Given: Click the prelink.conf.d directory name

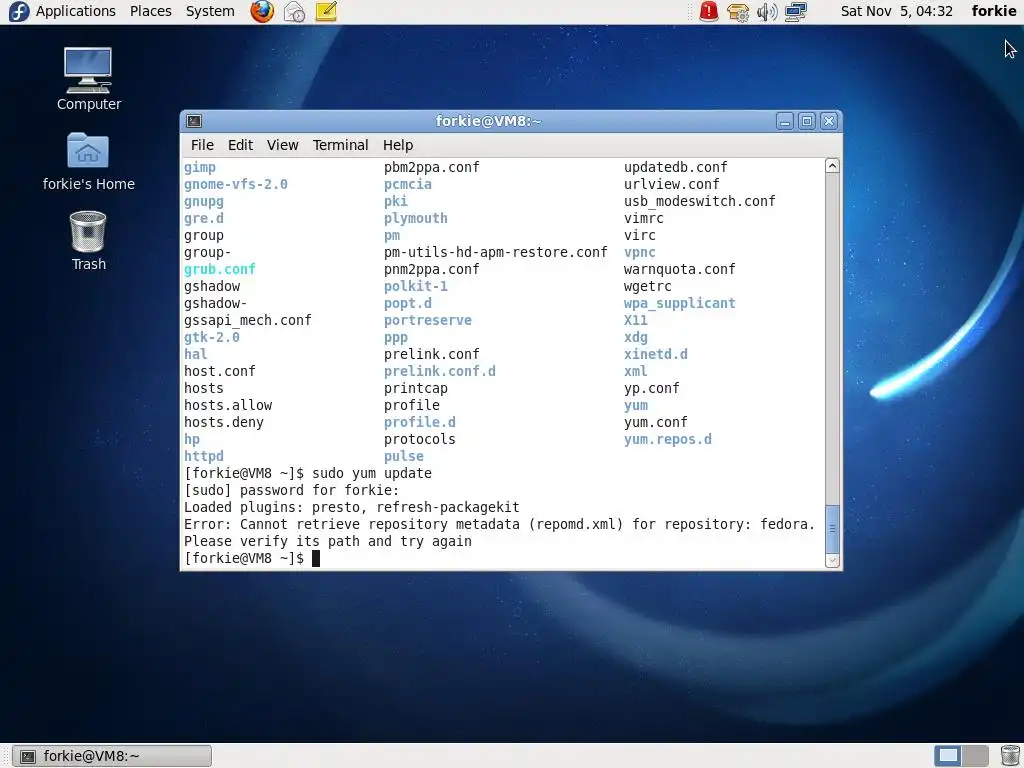Looking at the screenshot, I should coord(440,371).
